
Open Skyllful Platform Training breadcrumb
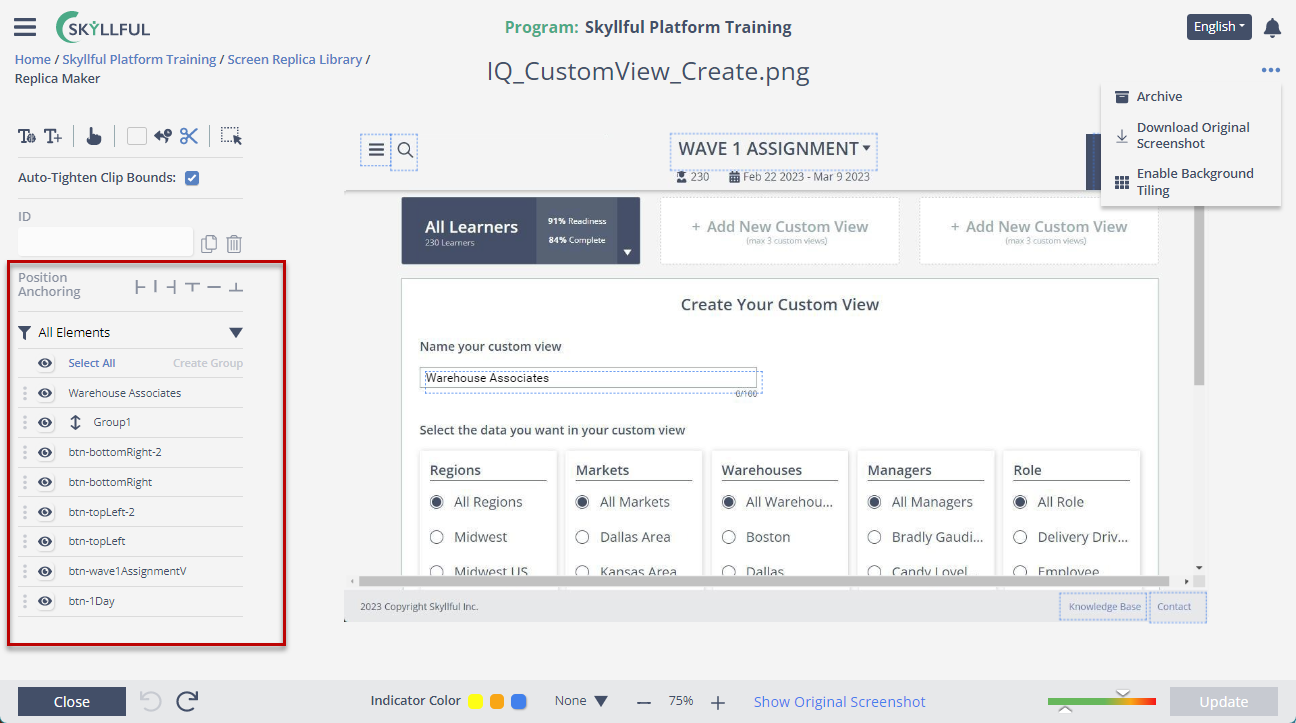coord(139,59)
